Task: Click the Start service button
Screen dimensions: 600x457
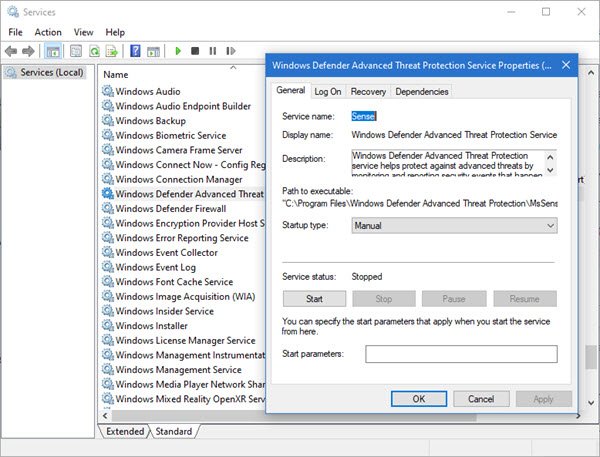Action: click(314, 298)
